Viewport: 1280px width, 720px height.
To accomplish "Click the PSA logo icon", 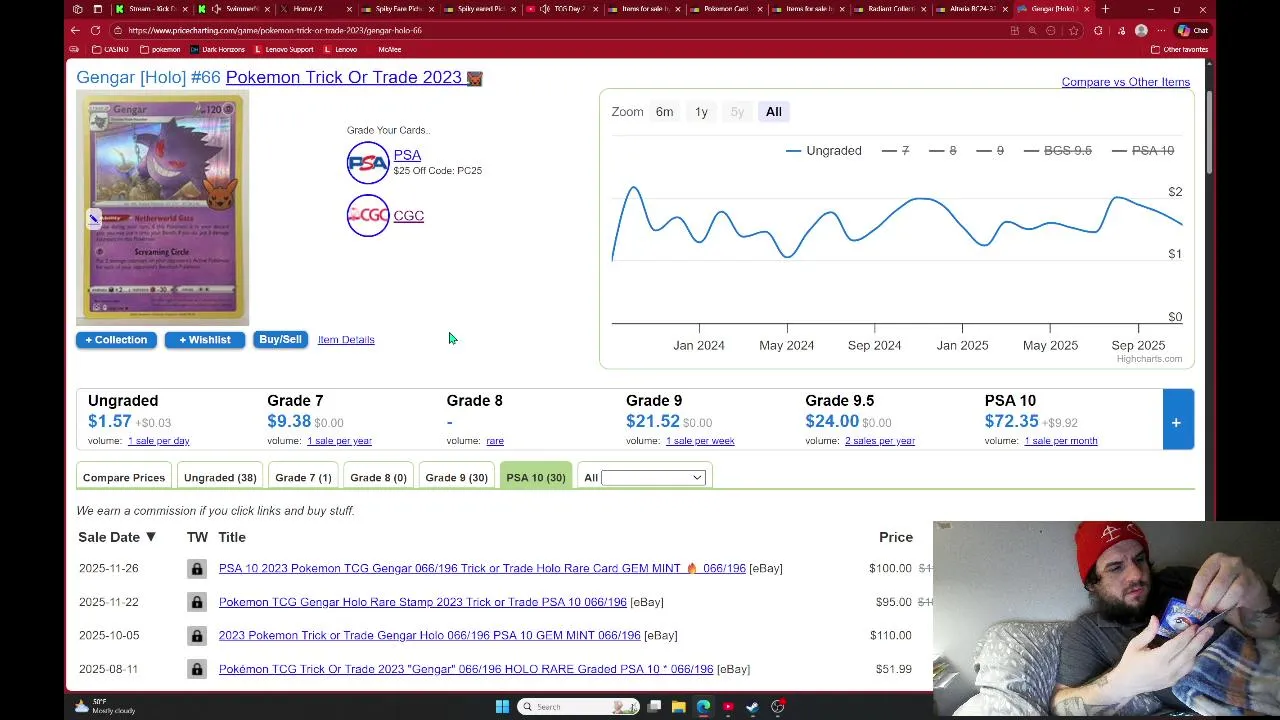I will point(368,163).
